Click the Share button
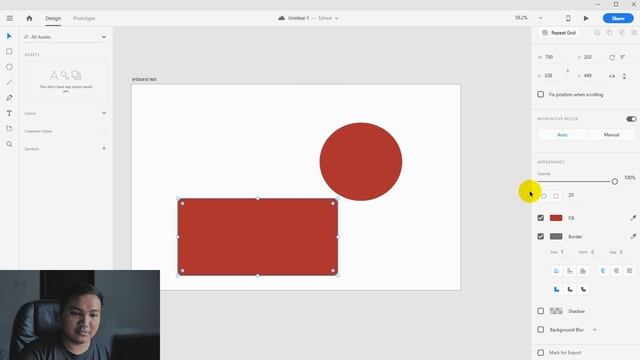640x360 pixels. pos(618,18)
